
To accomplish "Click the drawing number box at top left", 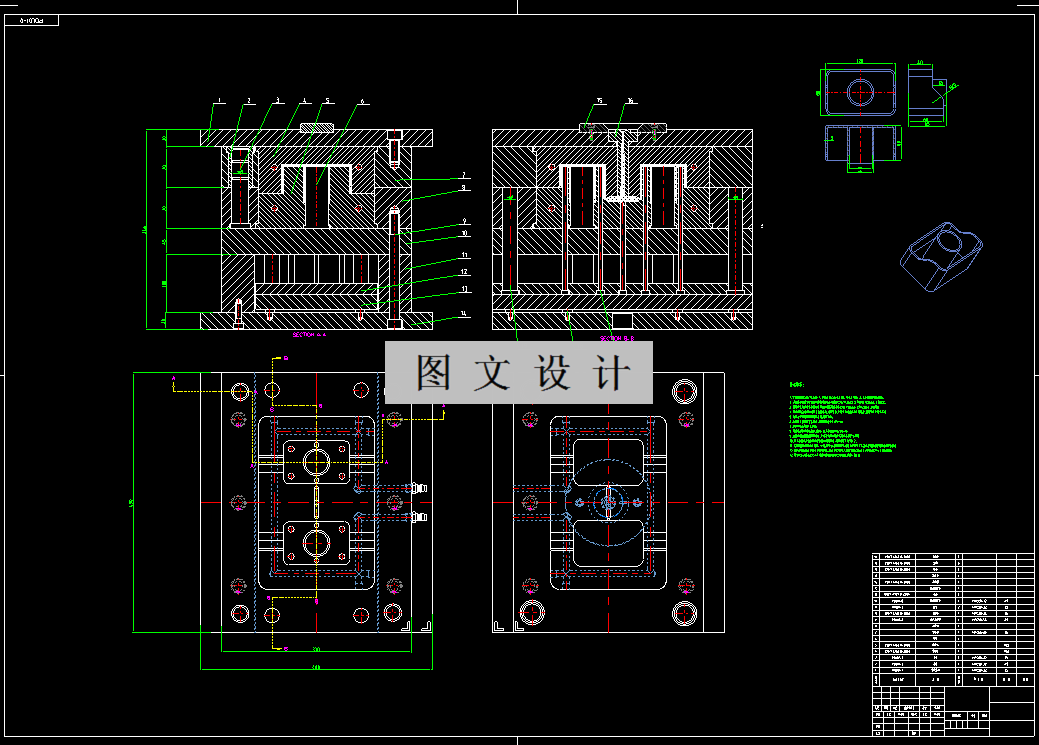I will [x=32, y=21].
